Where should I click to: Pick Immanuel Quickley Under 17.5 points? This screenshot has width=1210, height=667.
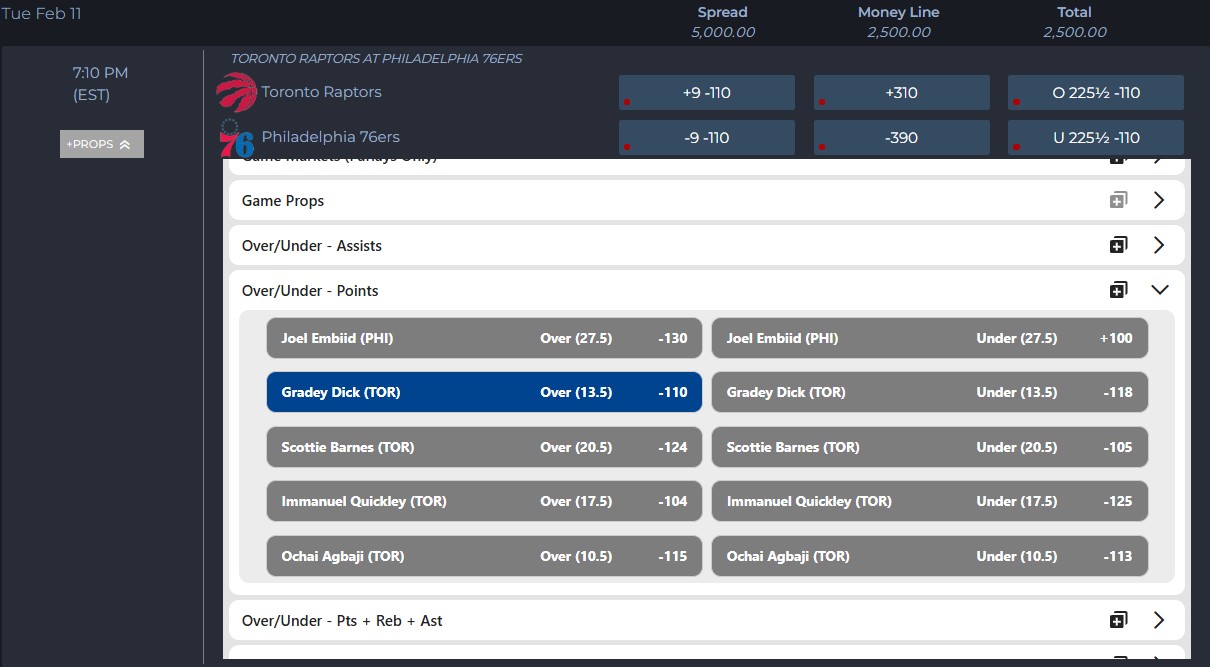930,501
